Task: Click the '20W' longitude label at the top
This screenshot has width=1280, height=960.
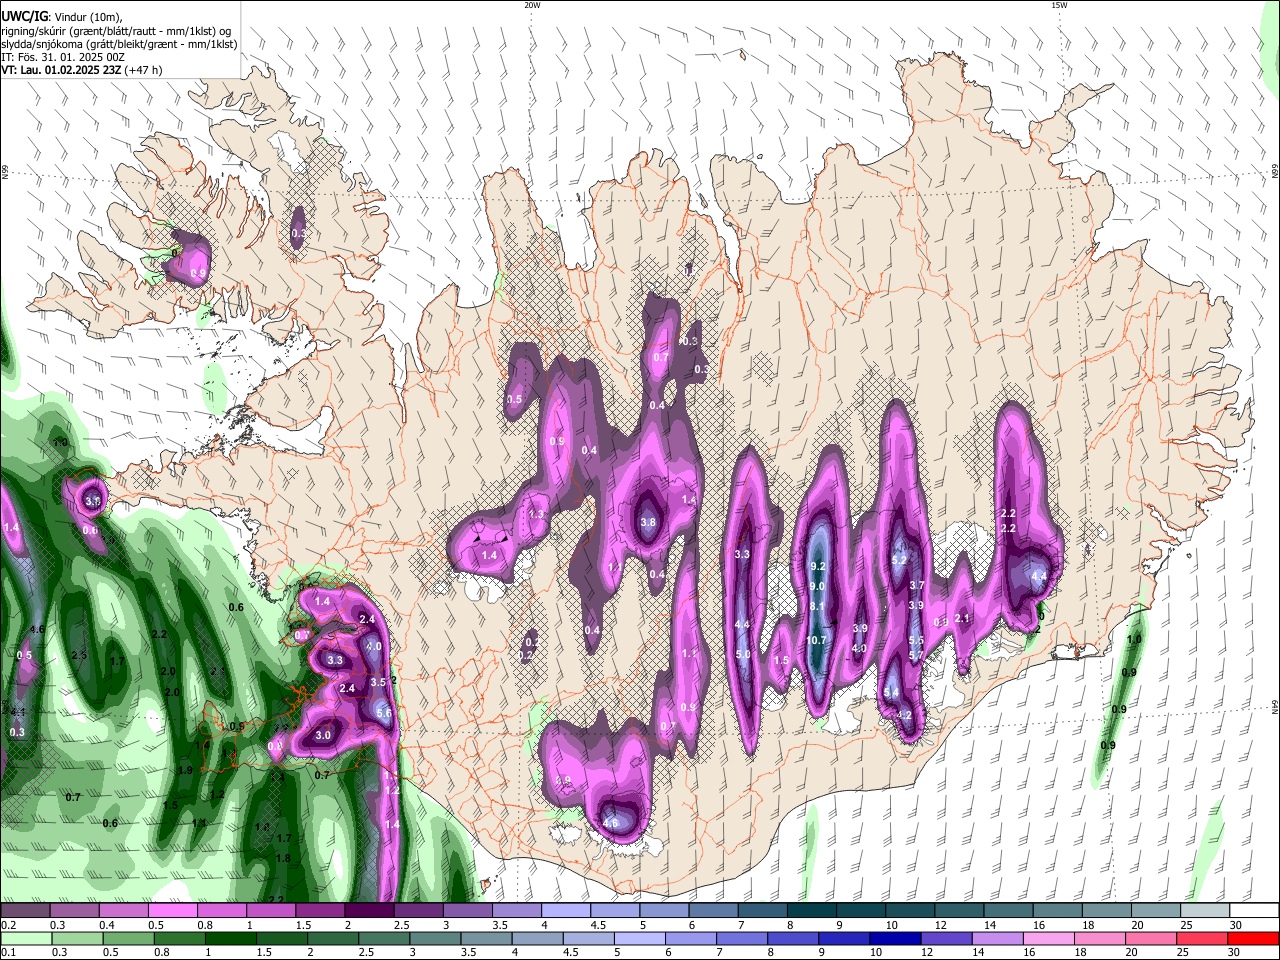Action: (x=532, y=5)
